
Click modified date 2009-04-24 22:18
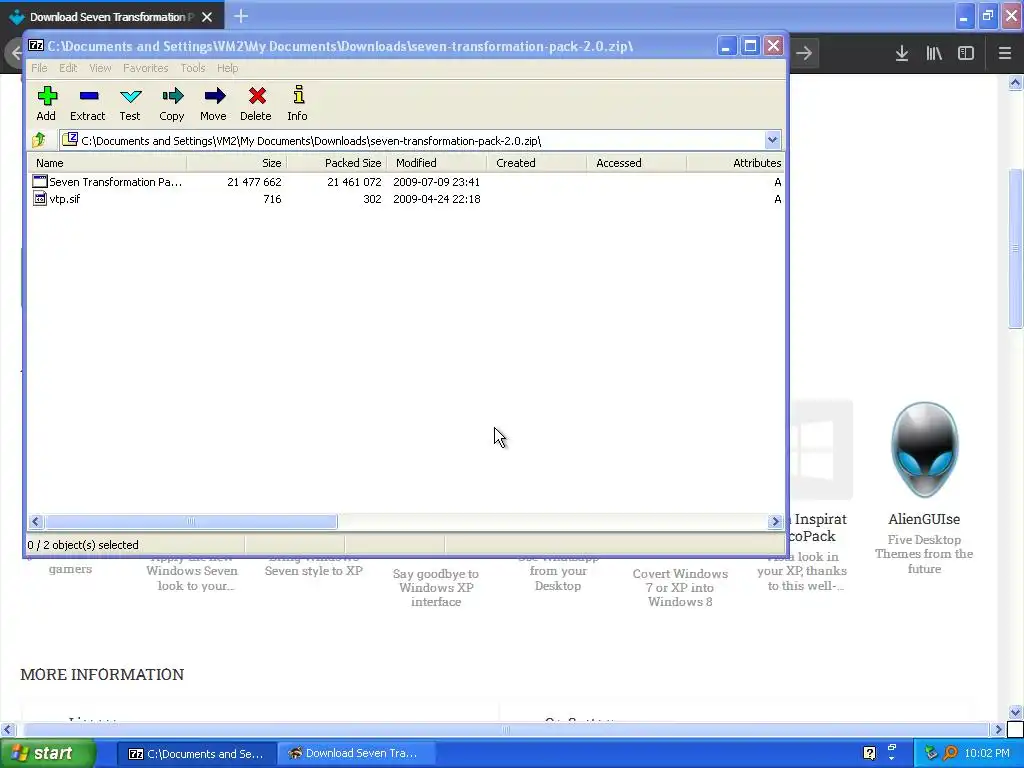(x=436, y=199)
